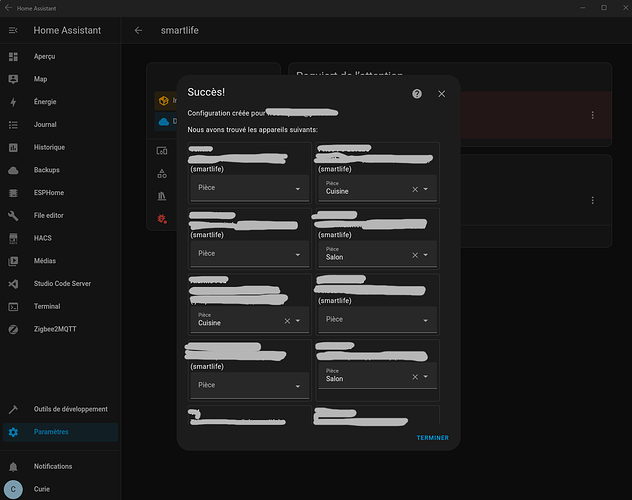Open the Énergie panel
The width and height of the screenshot is (632, 500).
(60, 102)
